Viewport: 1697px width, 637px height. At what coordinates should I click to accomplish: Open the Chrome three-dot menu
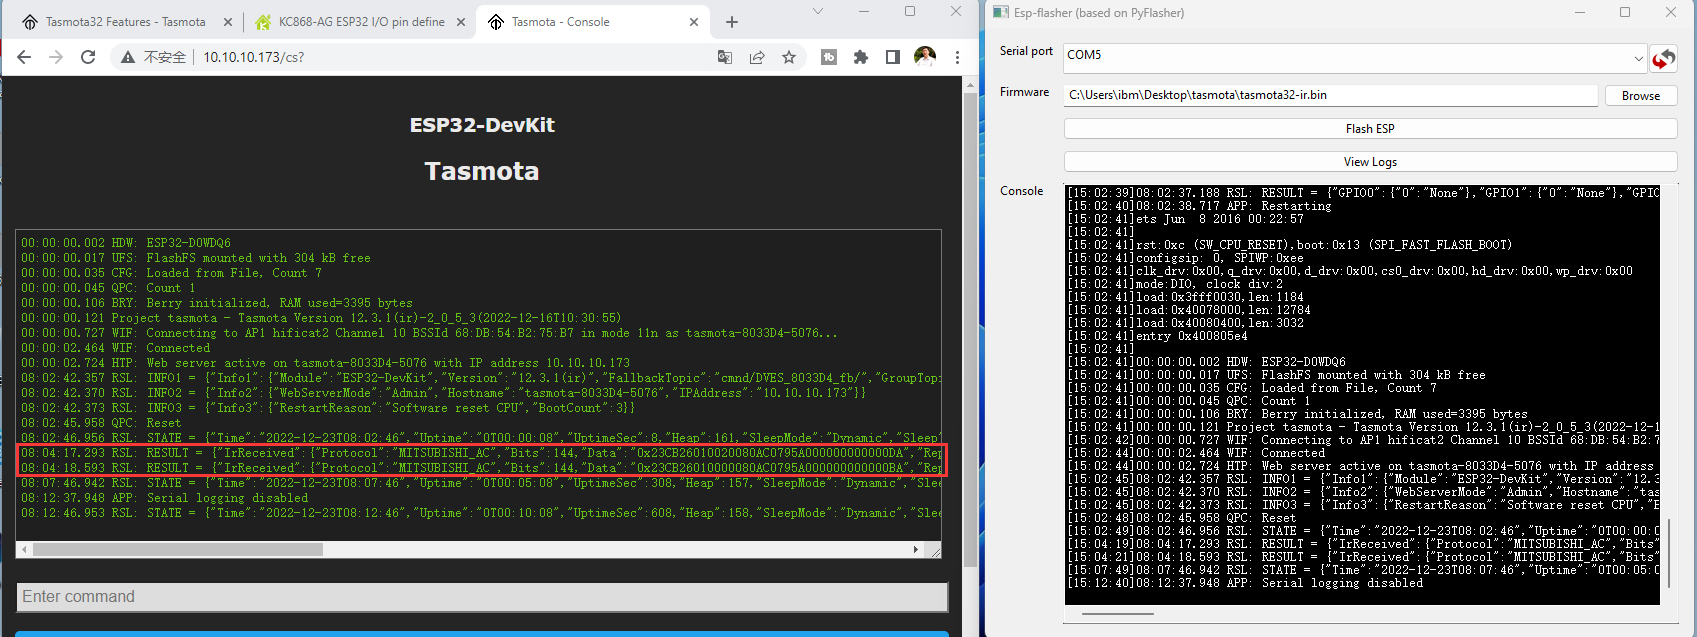pyautogui.click(x=957, y=57)
